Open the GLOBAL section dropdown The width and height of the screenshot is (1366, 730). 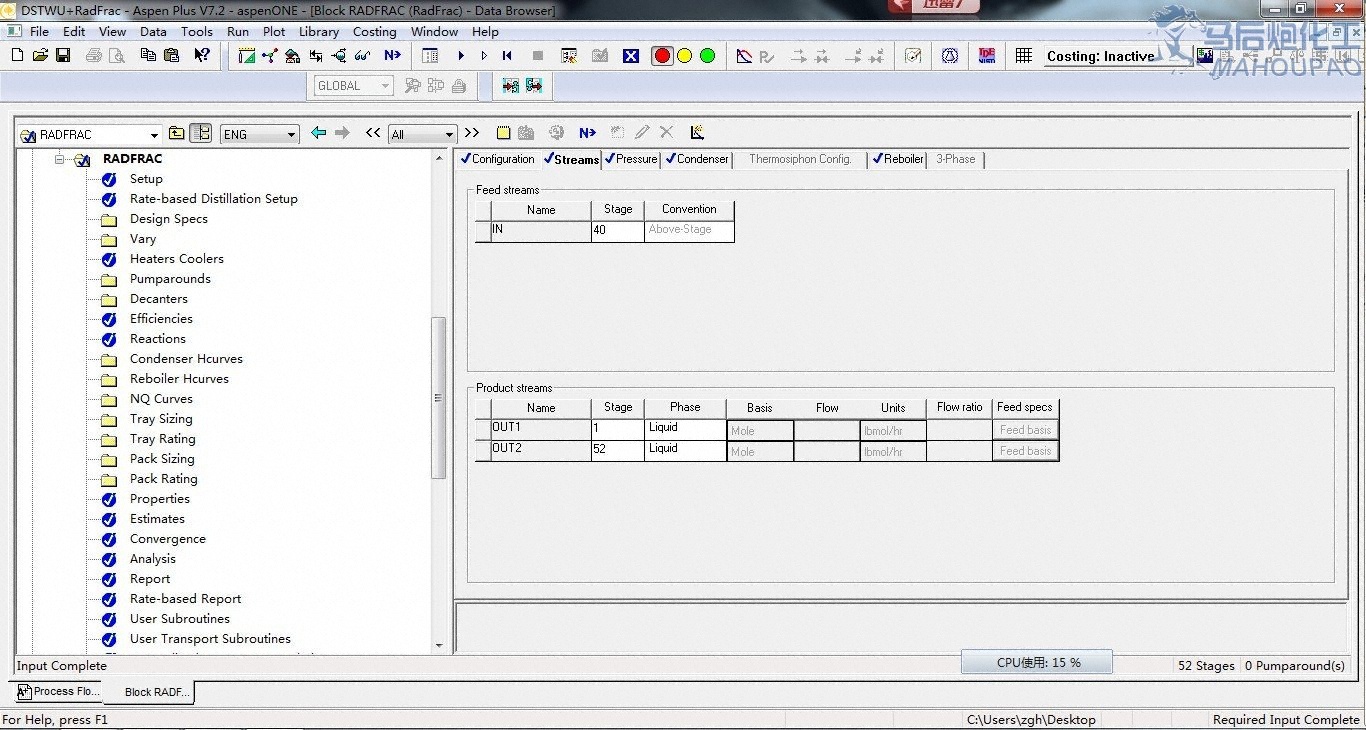386,86
